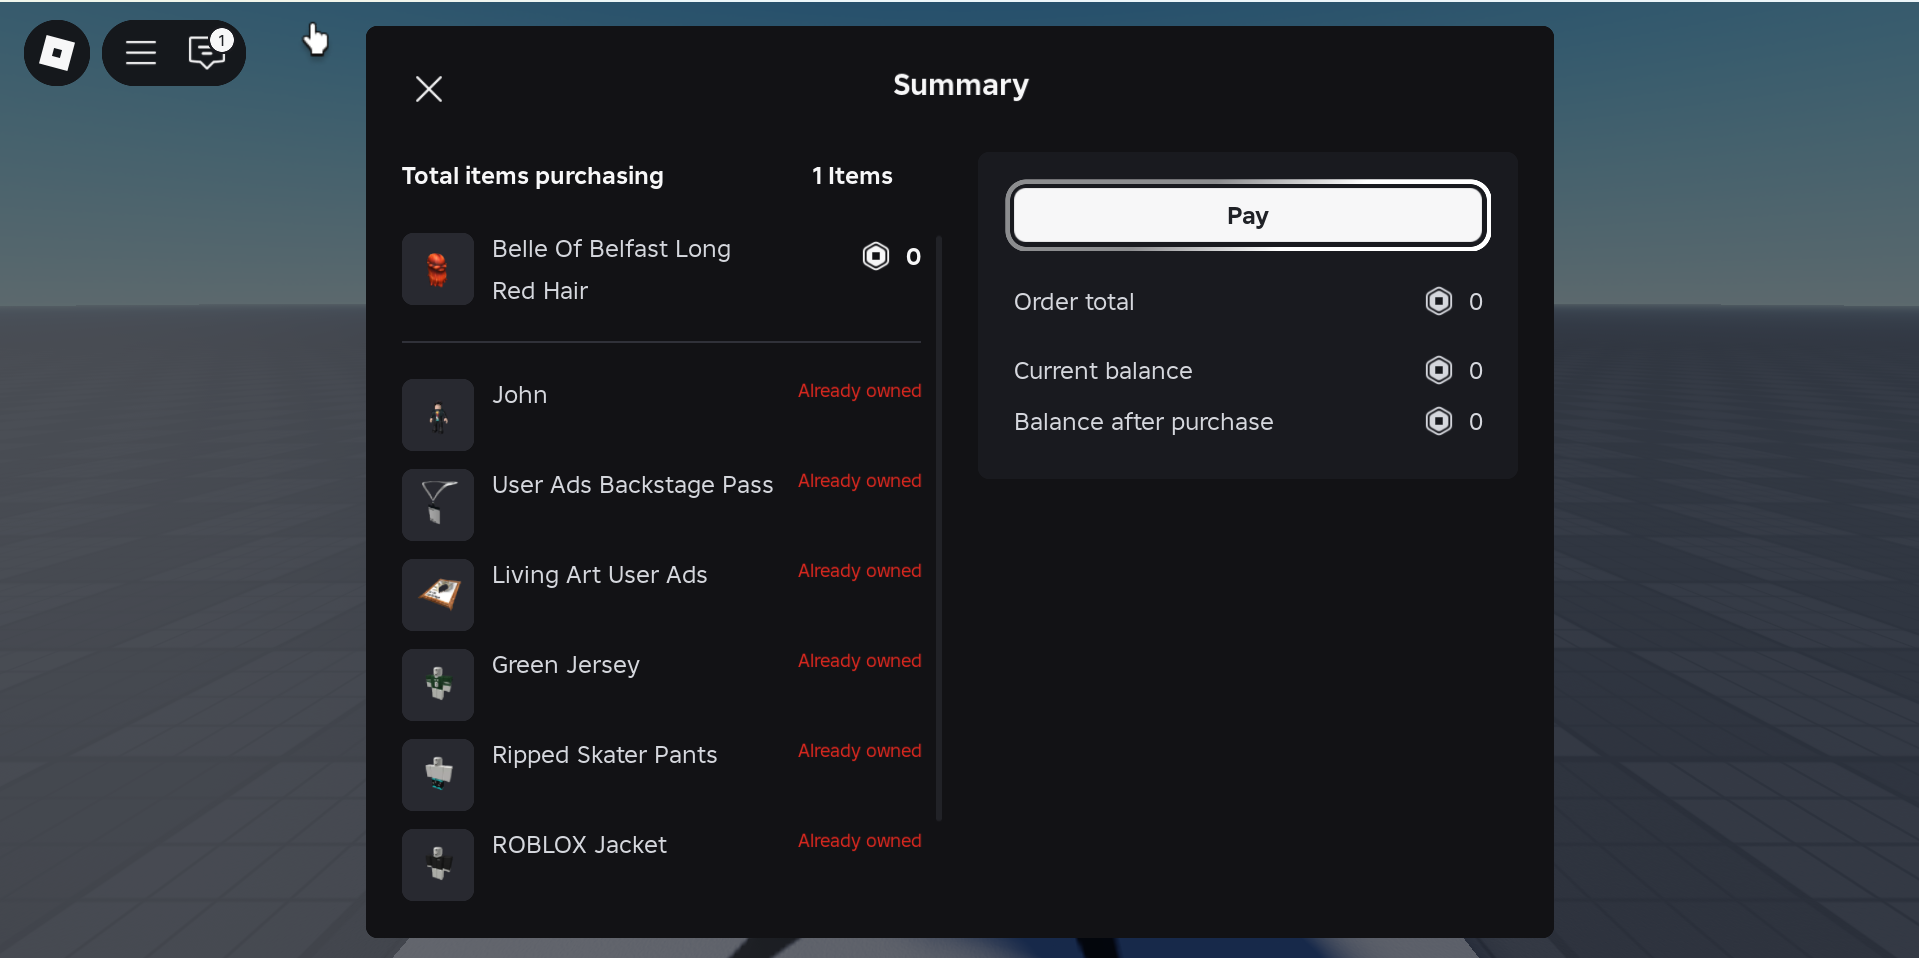Click the notification badge on the chat icon
The height and width of the screenshot is (958, 1919).
click(x=222, y=40)
